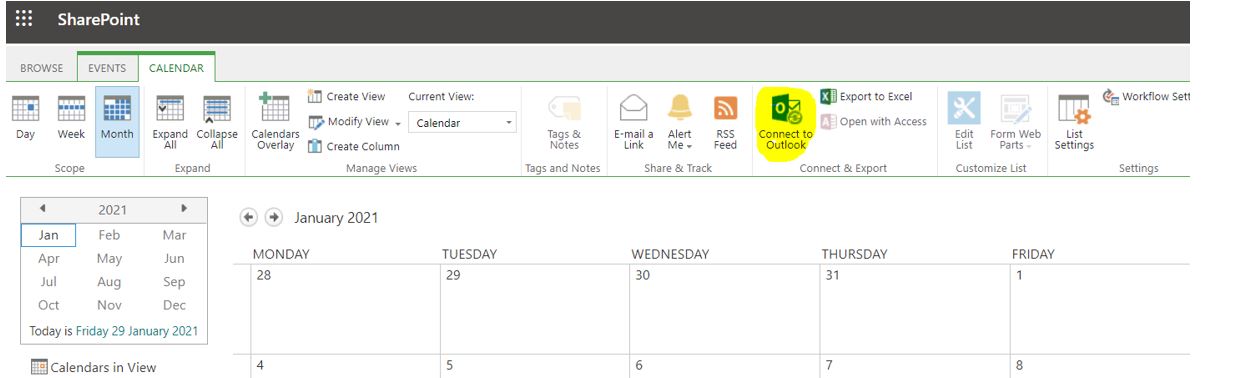Select Aug in the month picker
Viewport: 1257px width, 378px height.
click(109, 282)
